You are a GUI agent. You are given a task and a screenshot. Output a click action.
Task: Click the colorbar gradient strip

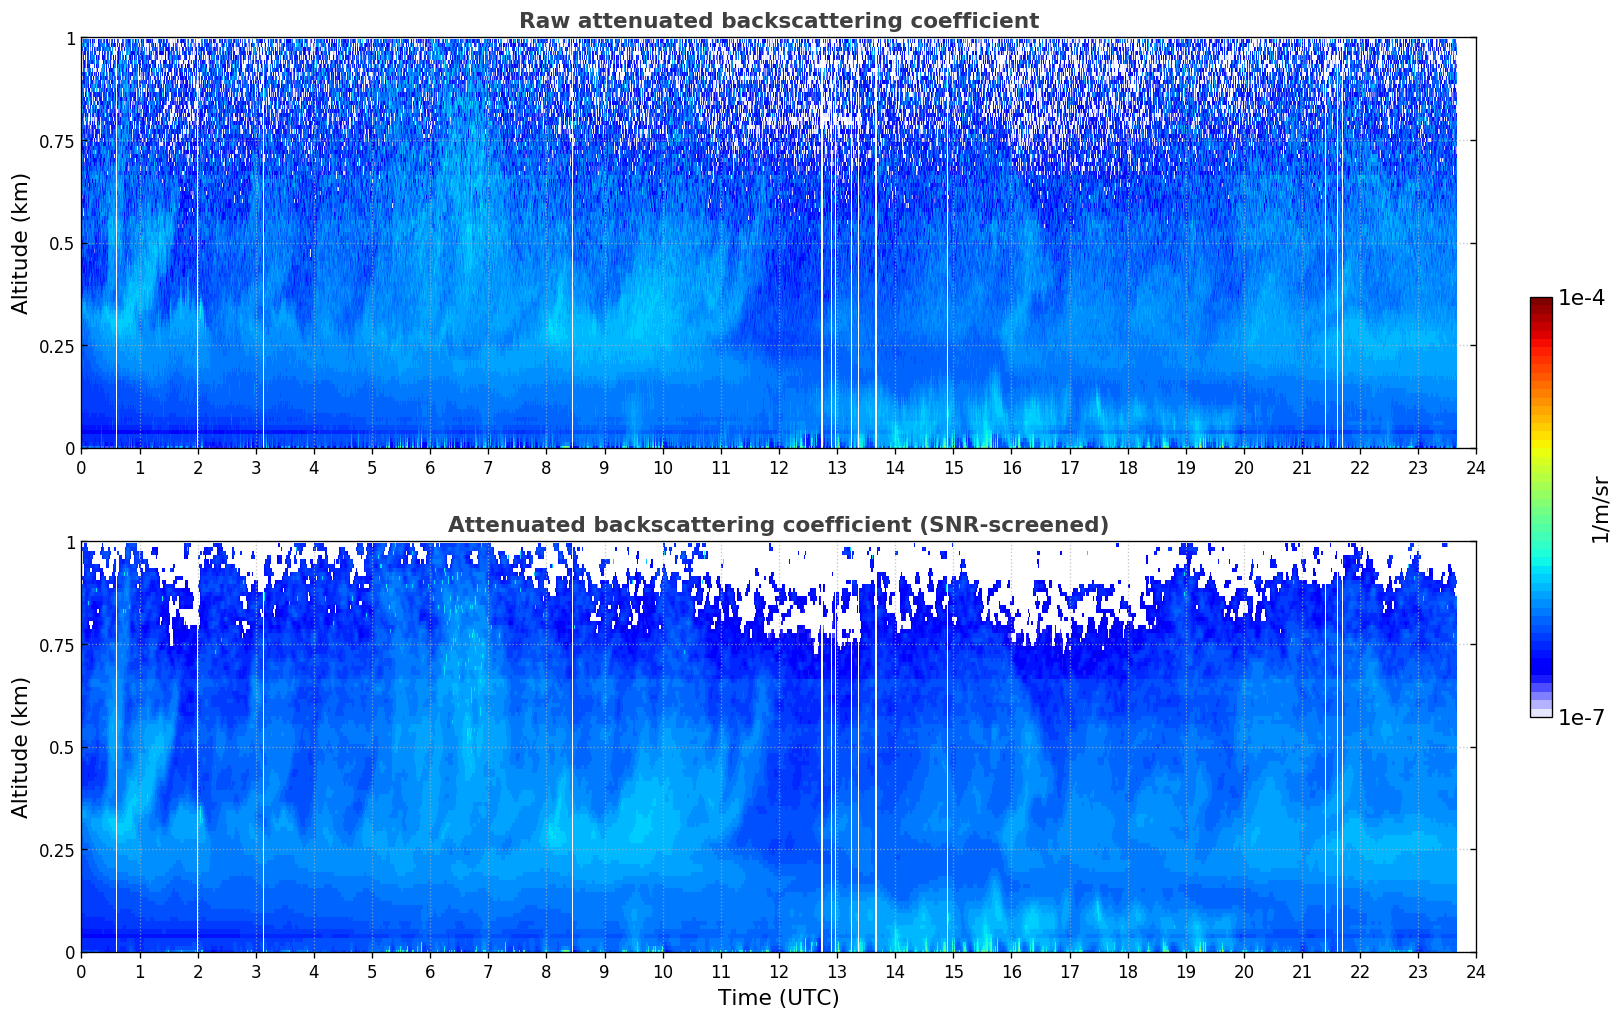click(x=1541, y=507)
